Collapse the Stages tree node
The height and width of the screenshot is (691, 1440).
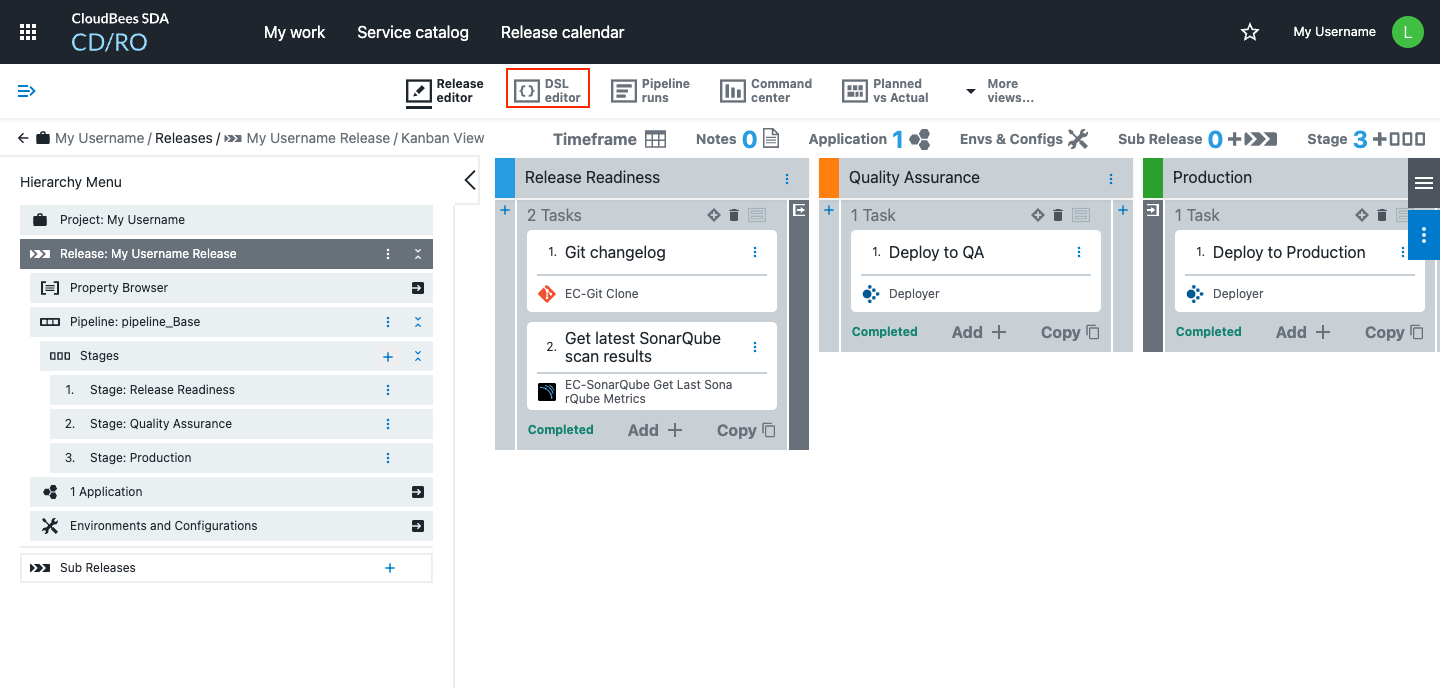pyautogui.click(x=418, y=356)
